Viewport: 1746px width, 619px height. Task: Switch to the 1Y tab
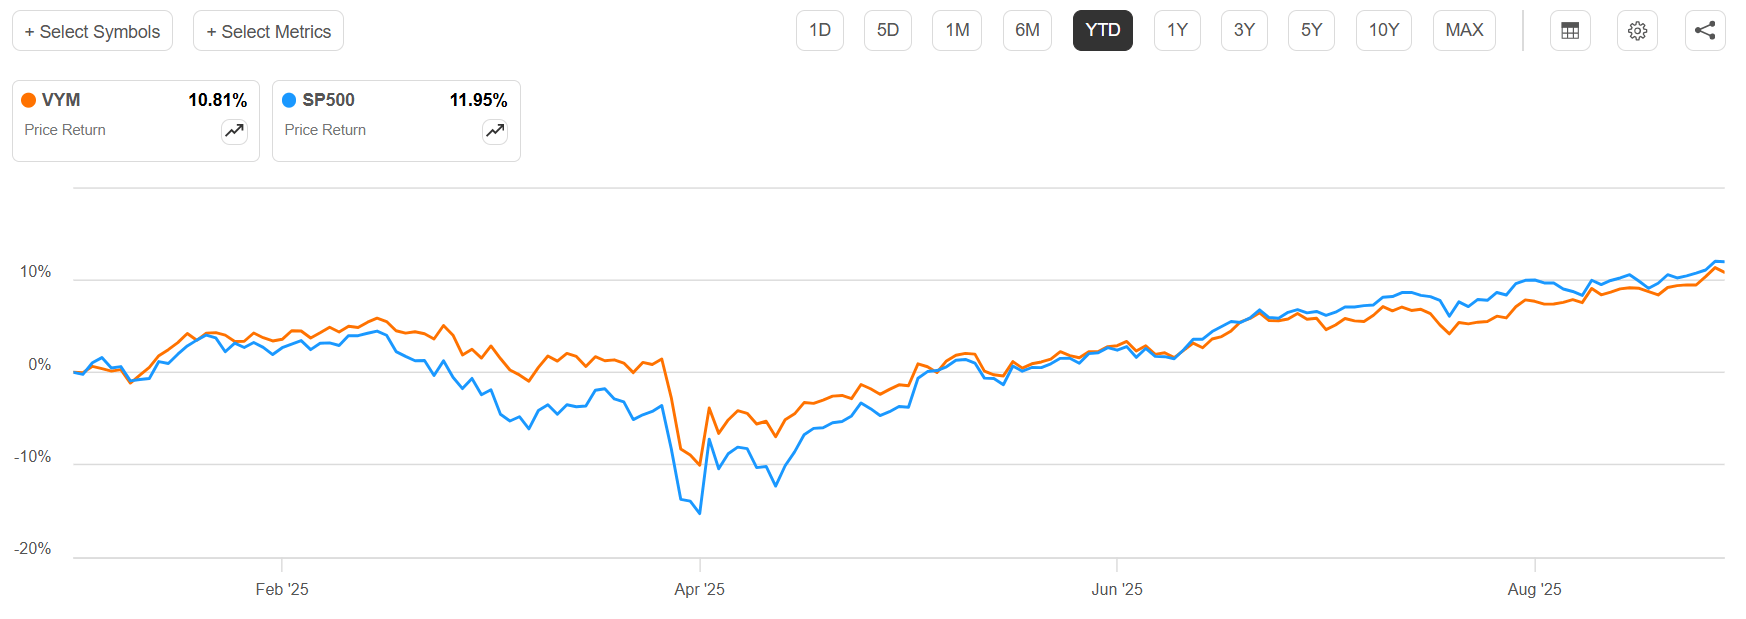tap(1177, 30)
